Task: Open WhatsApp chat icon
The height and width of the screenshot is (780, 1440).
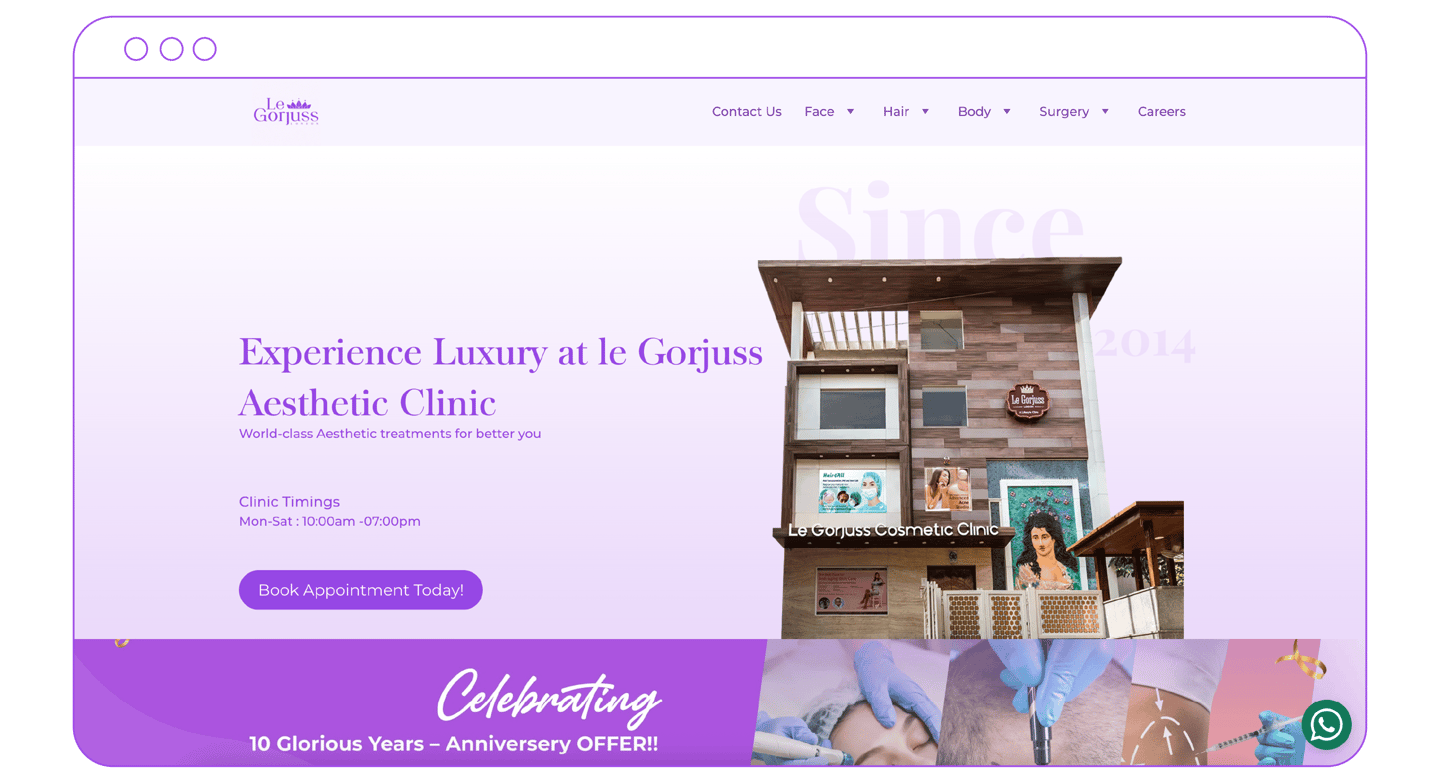Action: point(1327,724)
